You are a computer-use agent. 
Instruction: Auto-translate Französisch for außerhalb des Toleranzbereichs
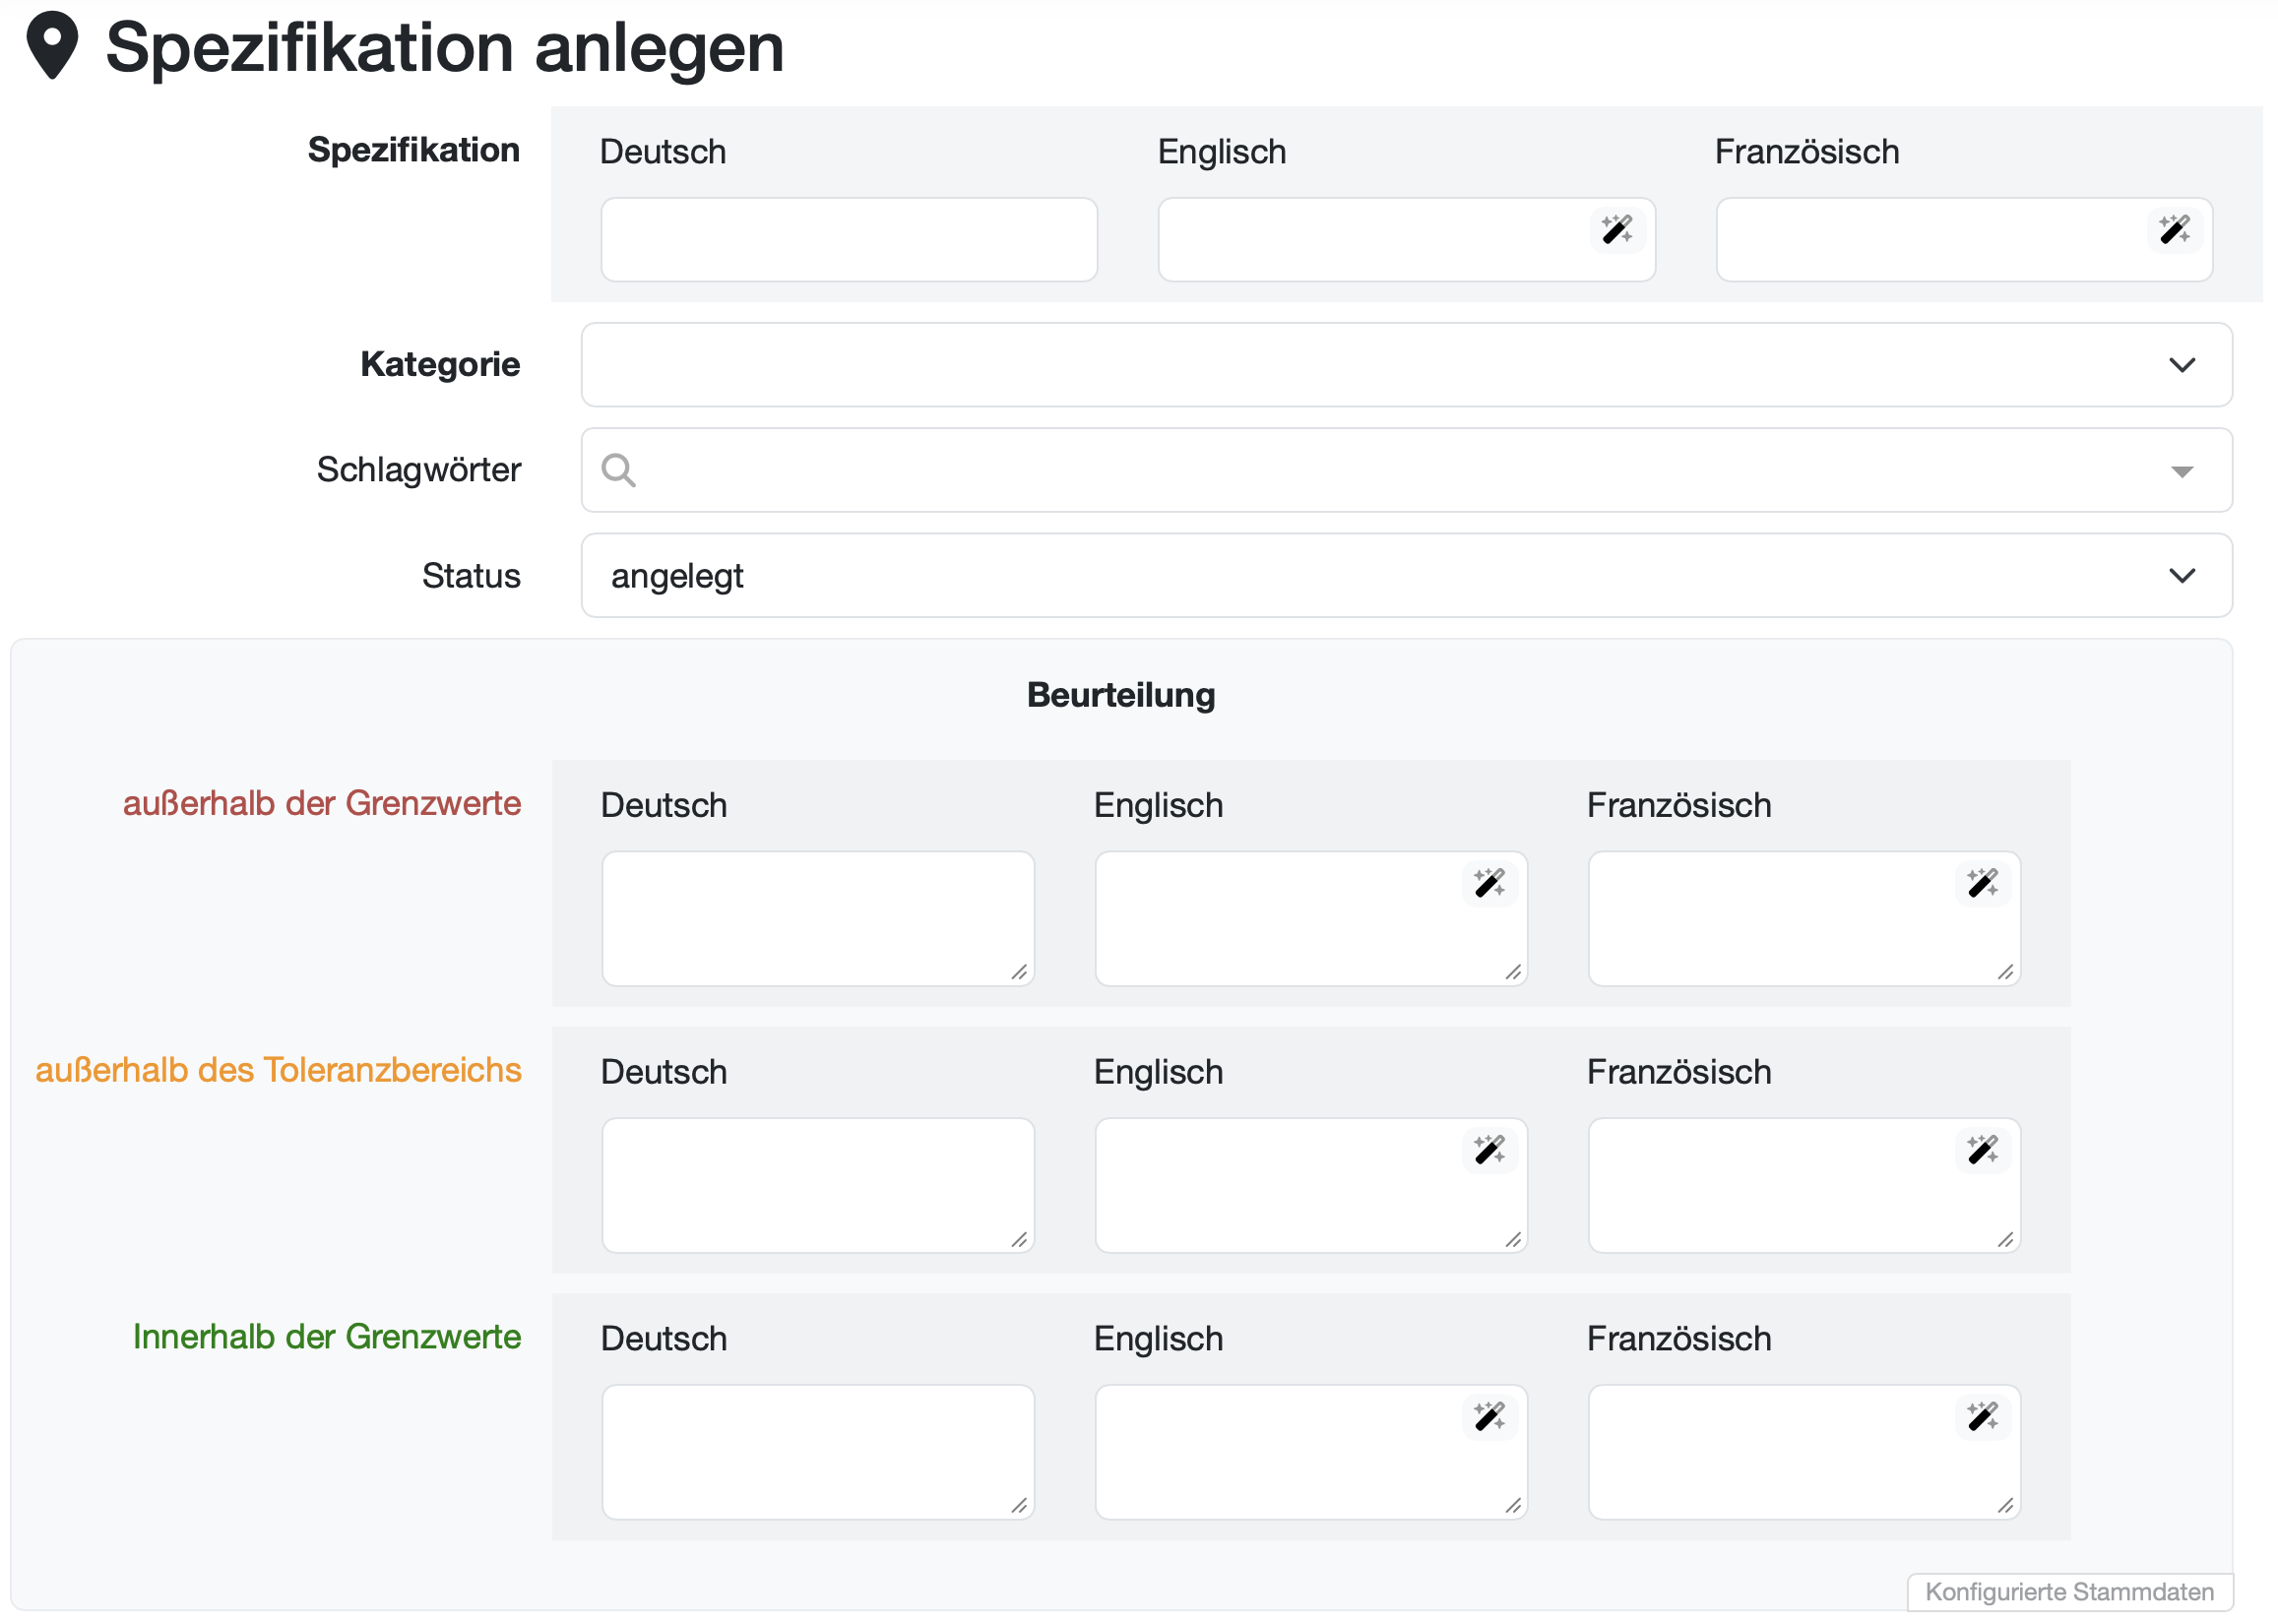[x=1982, y=1150]
